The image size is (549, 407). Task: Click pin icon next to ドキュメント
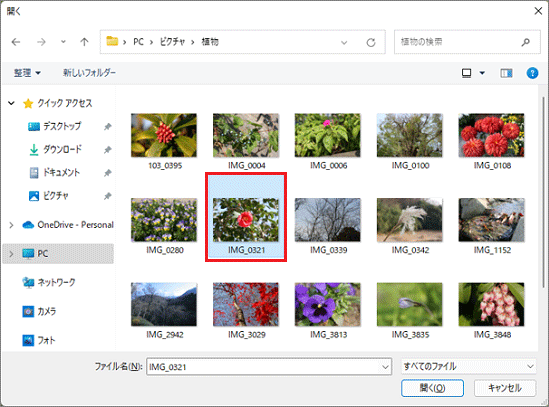(107, 173)
